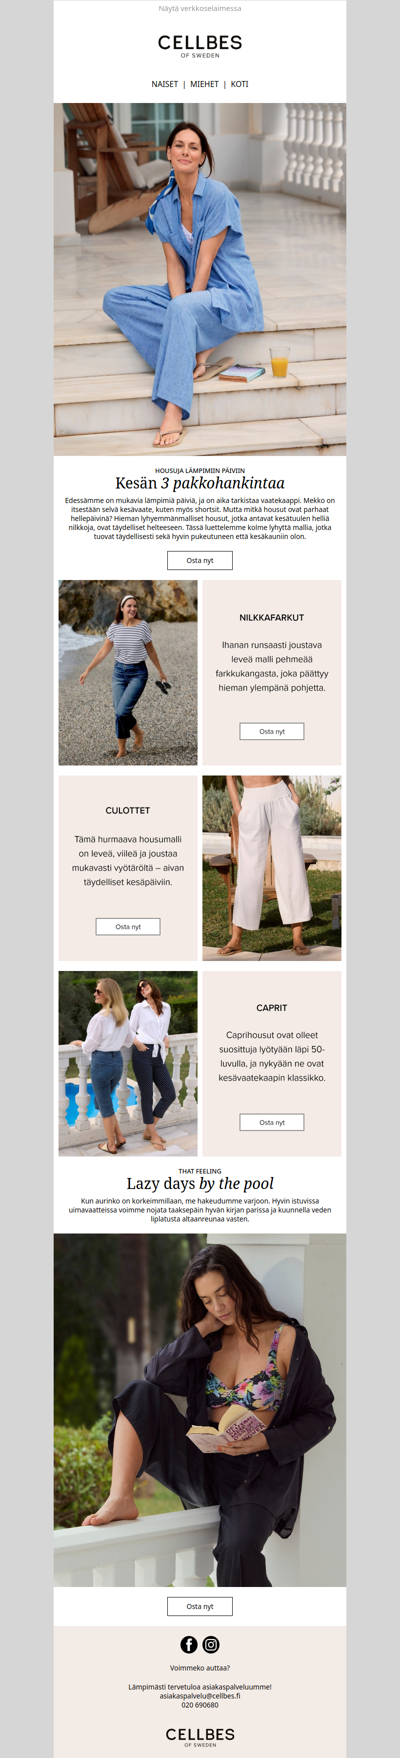
Task: Click the asiakaspalvelu@cellbes.fi email address
Action: click(x=200, y=1696)
